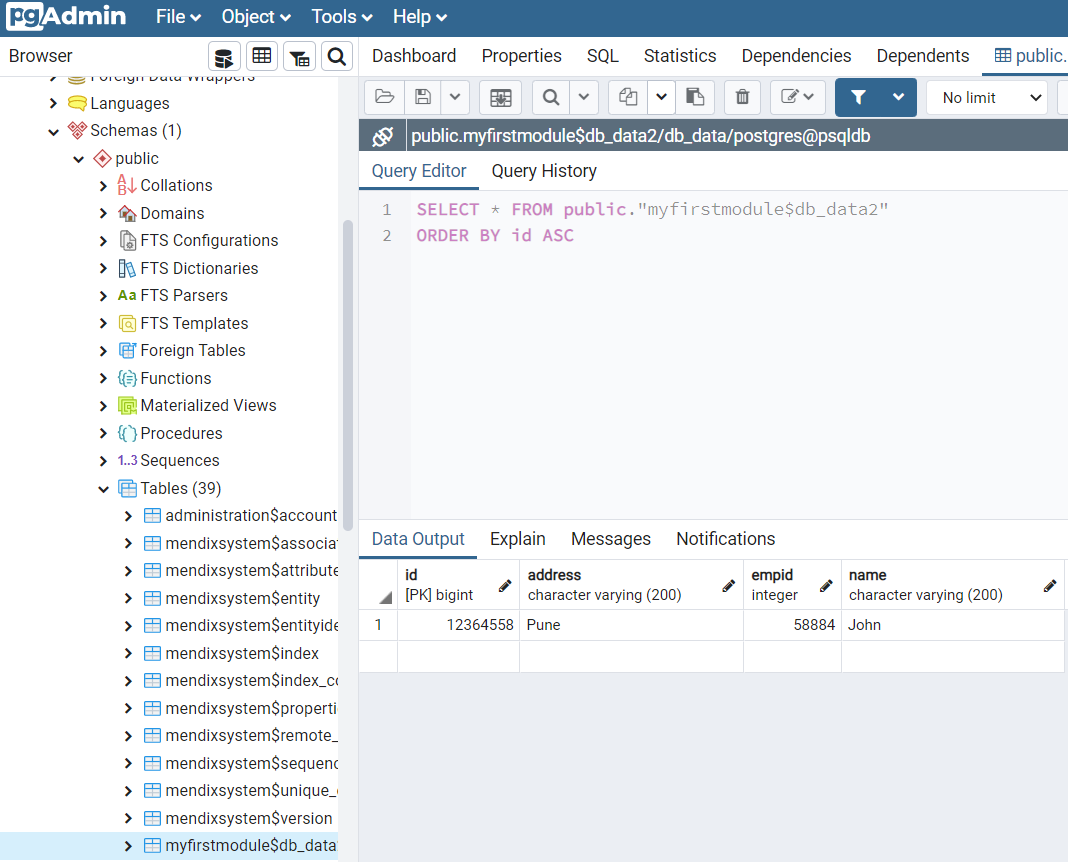Select the mendixsystem$index table

[242, 654]
